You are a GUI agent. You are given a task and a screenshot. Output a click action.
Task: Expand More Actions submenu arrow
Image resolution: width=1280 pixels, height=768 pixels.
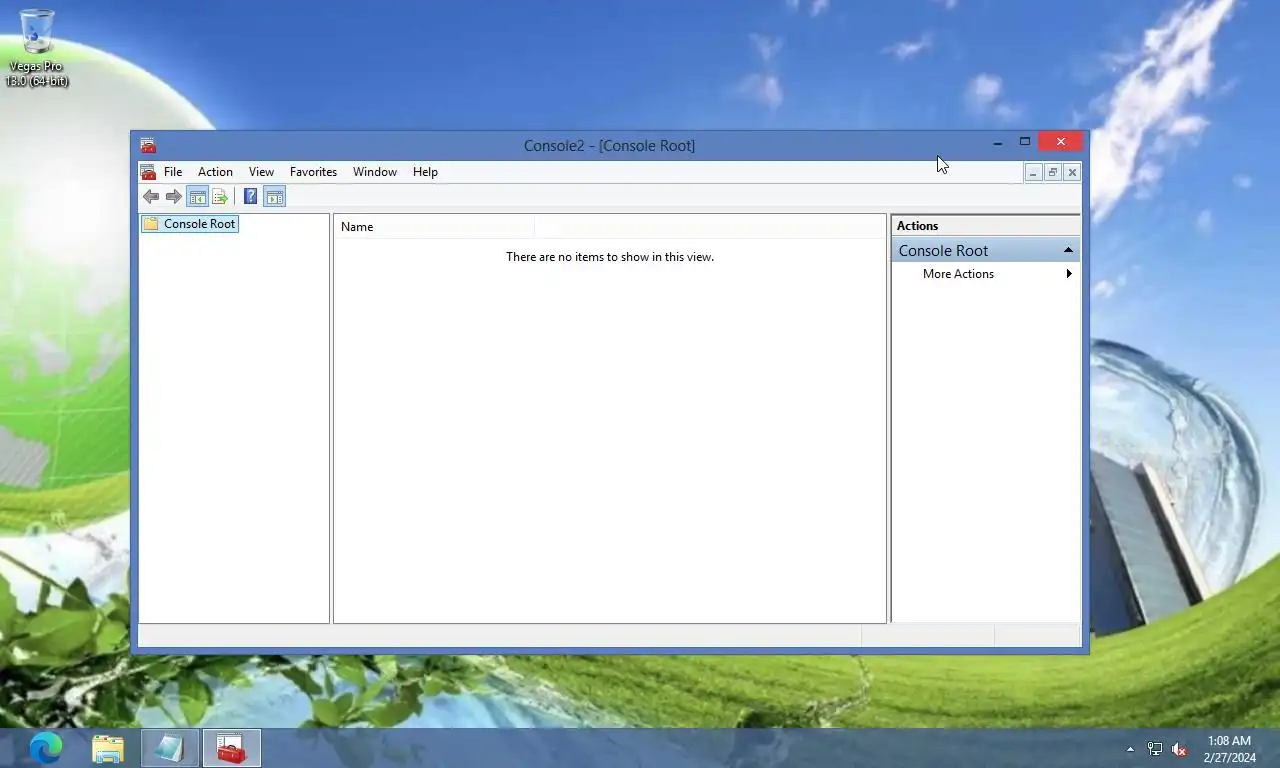coord(1069,274)
